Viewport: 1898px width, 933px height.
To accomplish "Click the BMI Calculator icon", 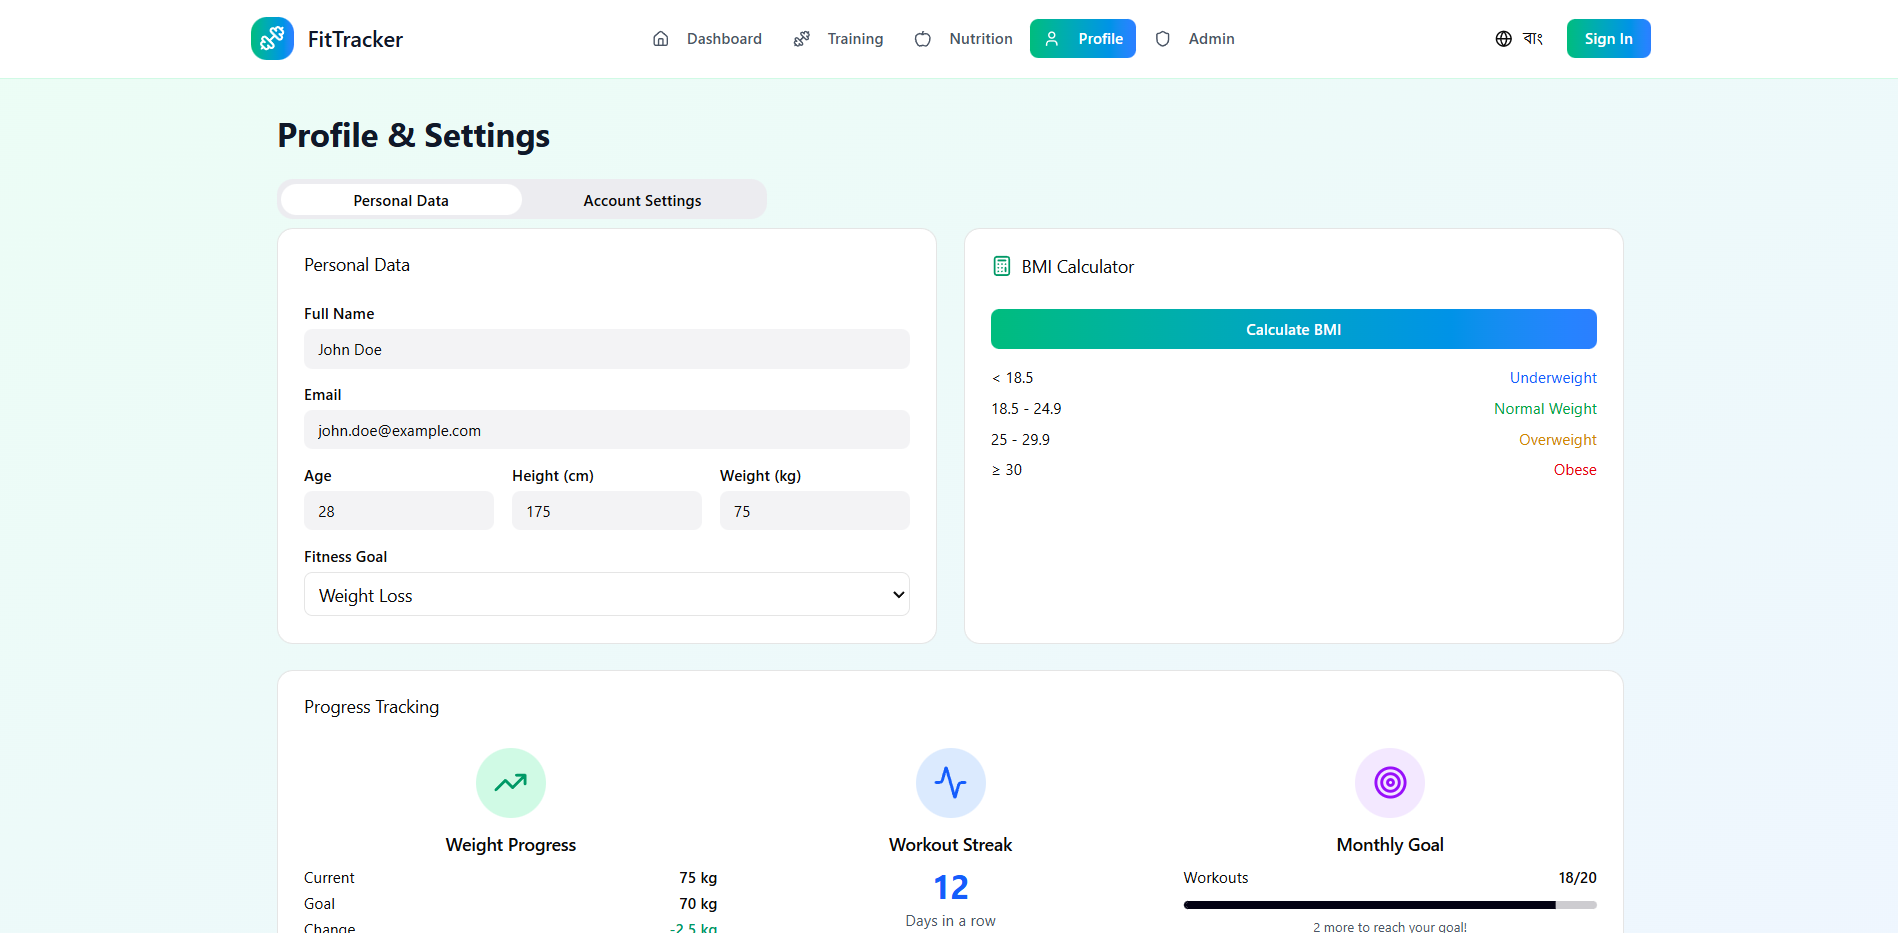I will click(1001, 265).
